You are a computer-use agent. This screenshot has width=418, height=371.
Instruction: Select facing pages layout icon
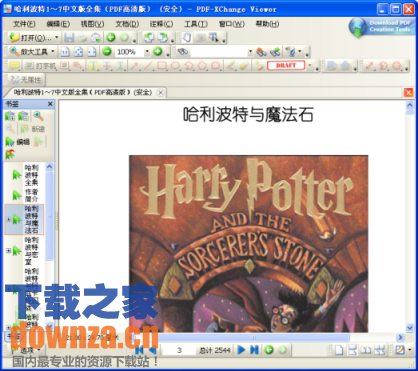[x=366, y=350]
